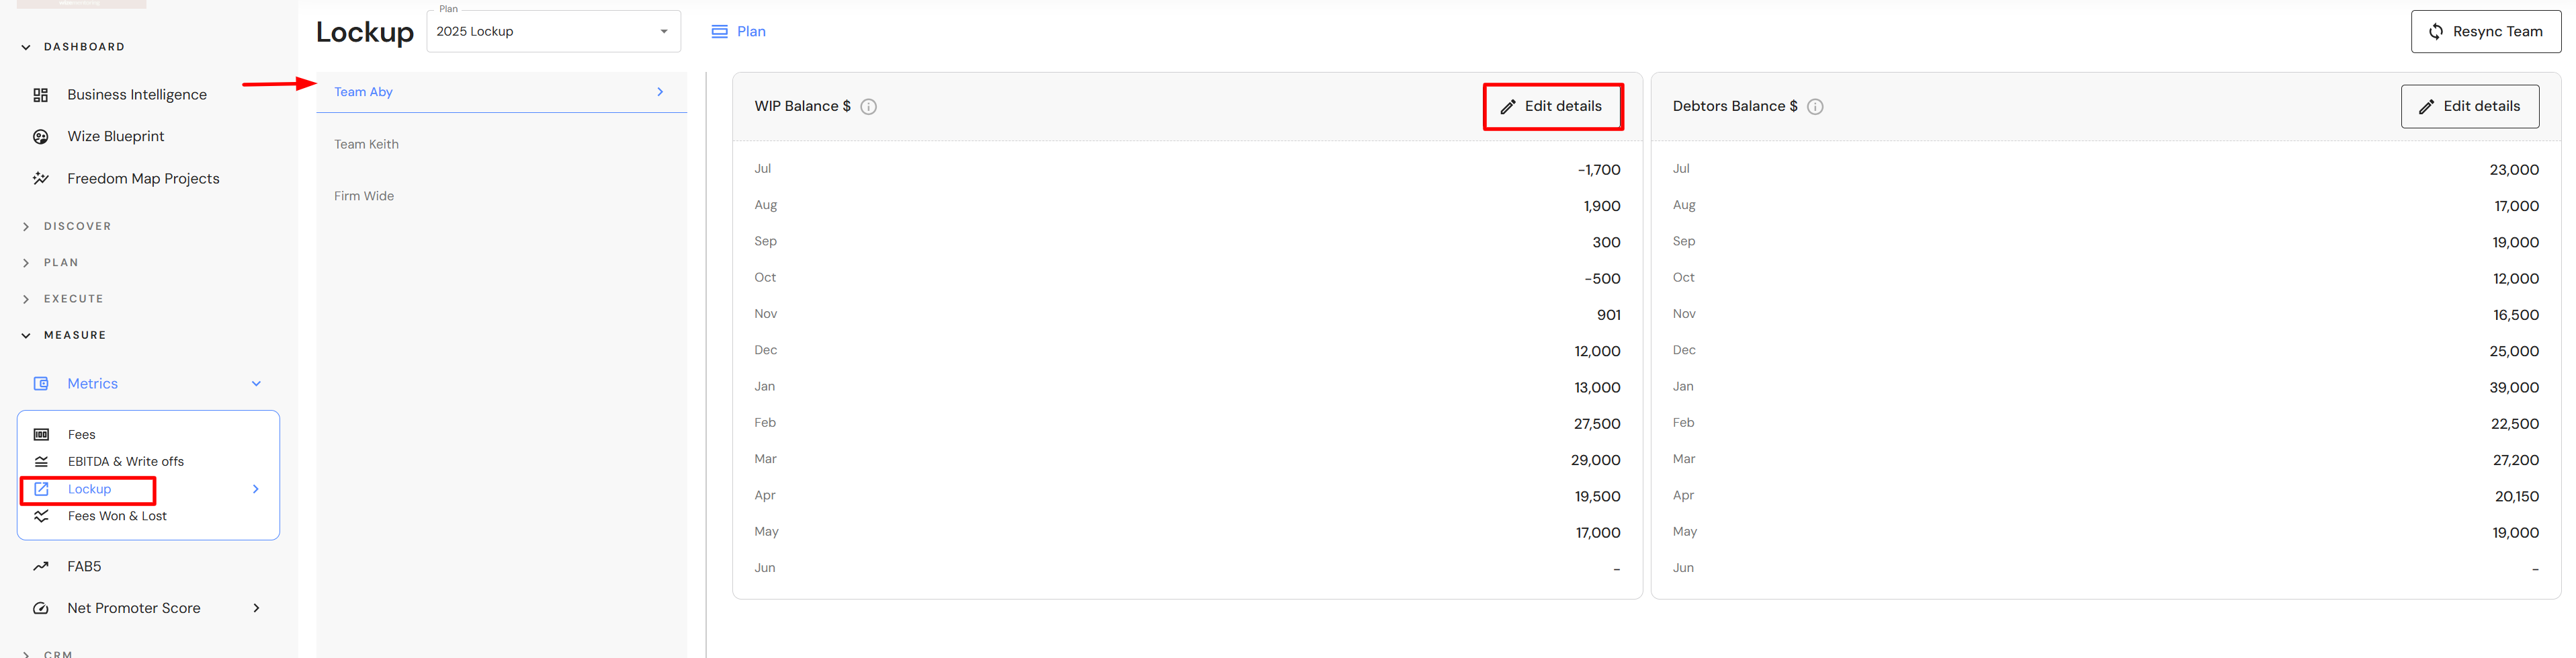Screen dimensions: 2576x658
Task: Open the Plan link beside the dropdown
Action: [x=739, y=32]
